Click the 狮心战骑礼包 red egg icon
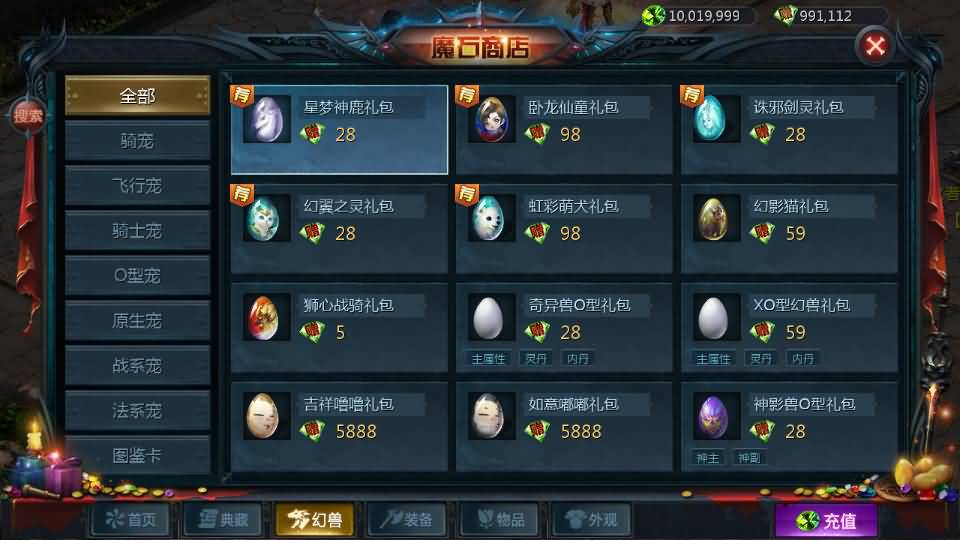 pyautogui.click(x=266, y=318)
